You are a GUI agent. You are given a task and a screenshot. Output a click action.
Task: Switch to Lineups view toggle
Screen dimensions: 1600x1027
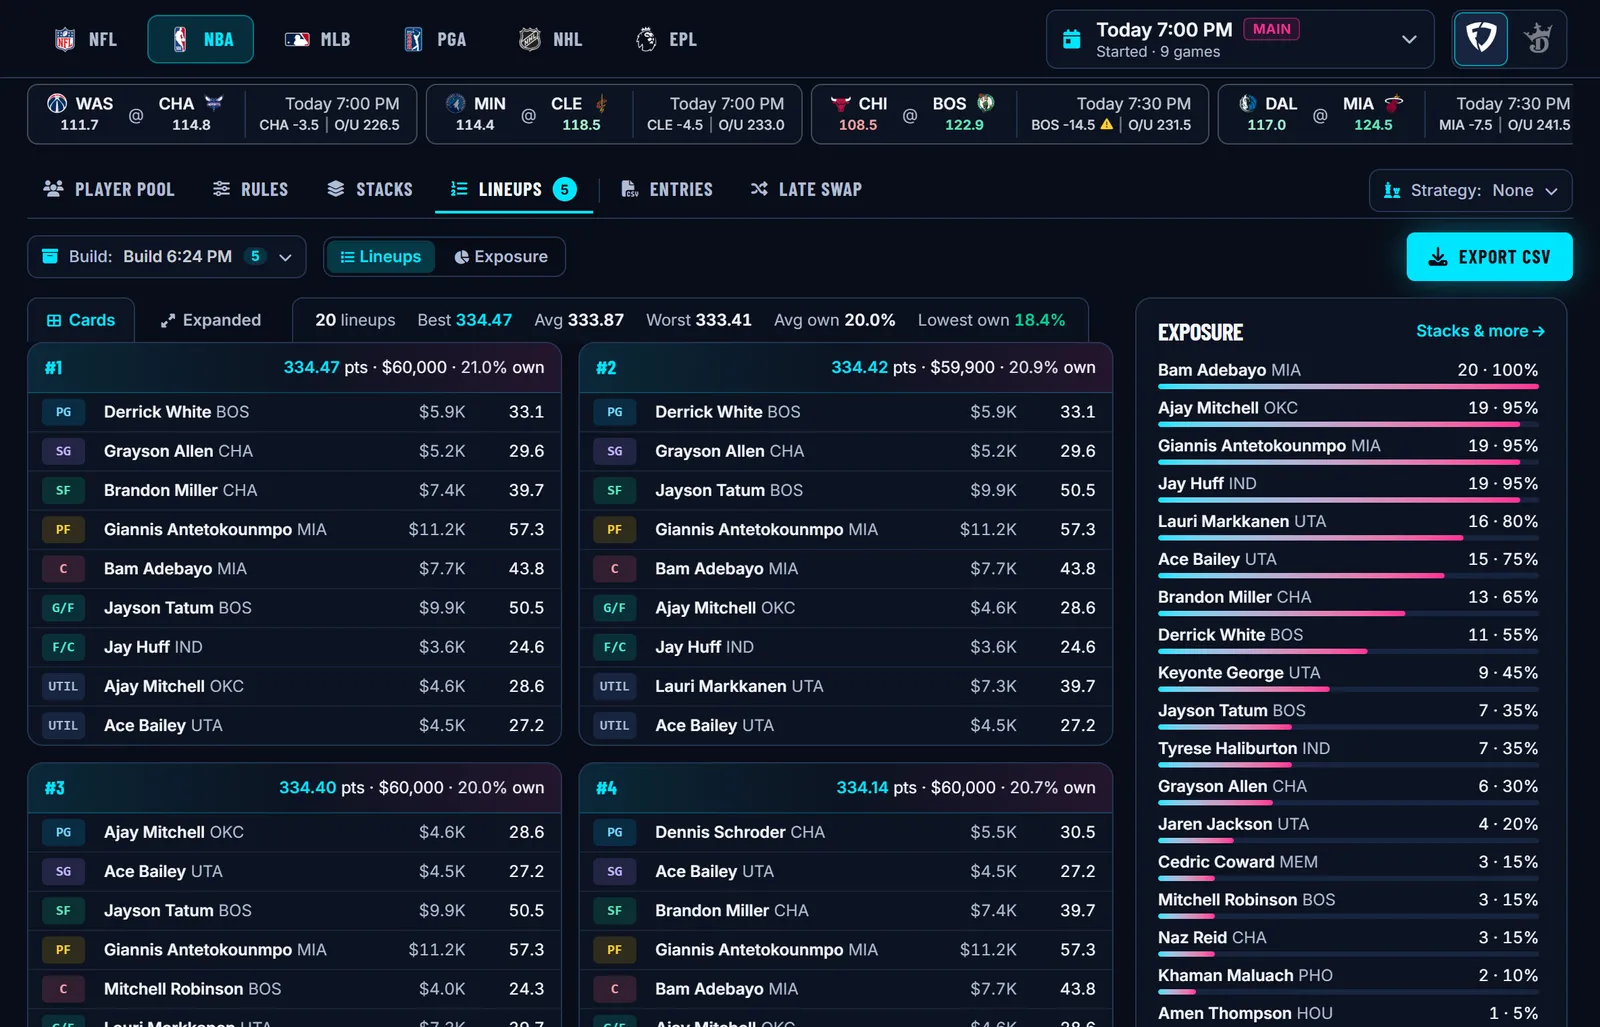[381, 257]
